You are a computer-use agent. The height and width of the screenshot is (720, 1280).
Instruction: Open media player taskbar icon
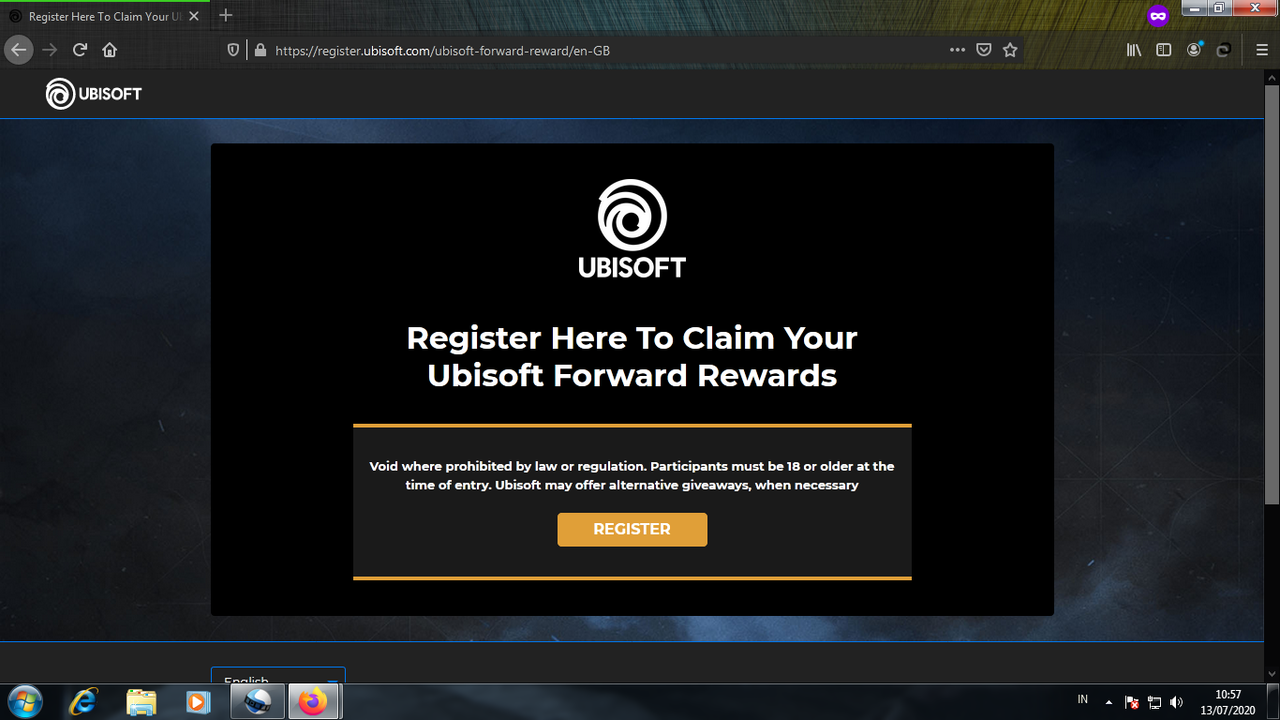[198, 702]
